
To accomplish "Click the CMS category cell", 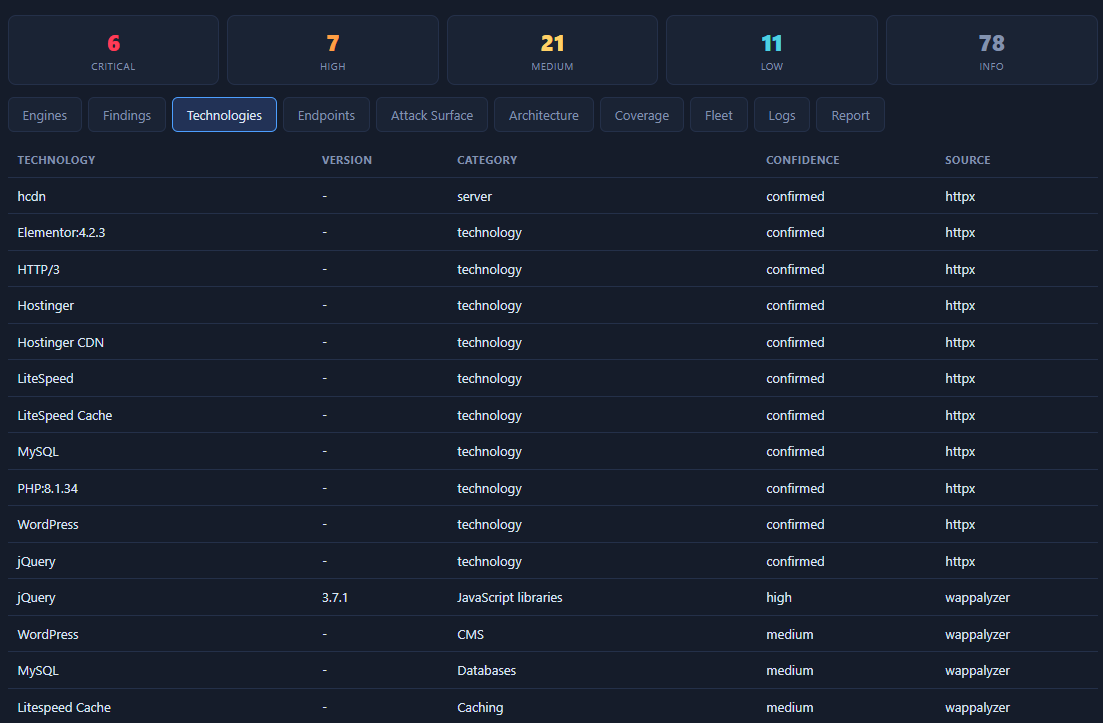I will pos(471,634).
